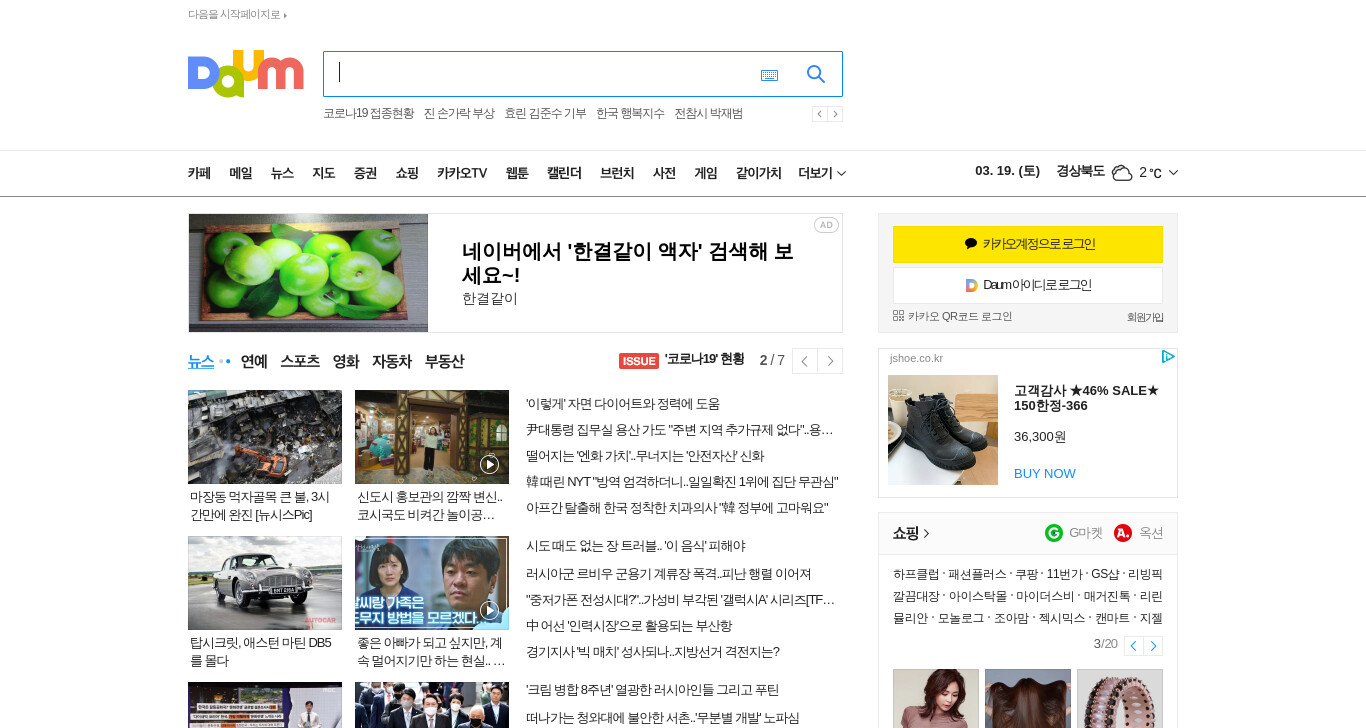Click the cloudy weather icon
Screen dimensions: 1366x728
tap(1122, 173)
